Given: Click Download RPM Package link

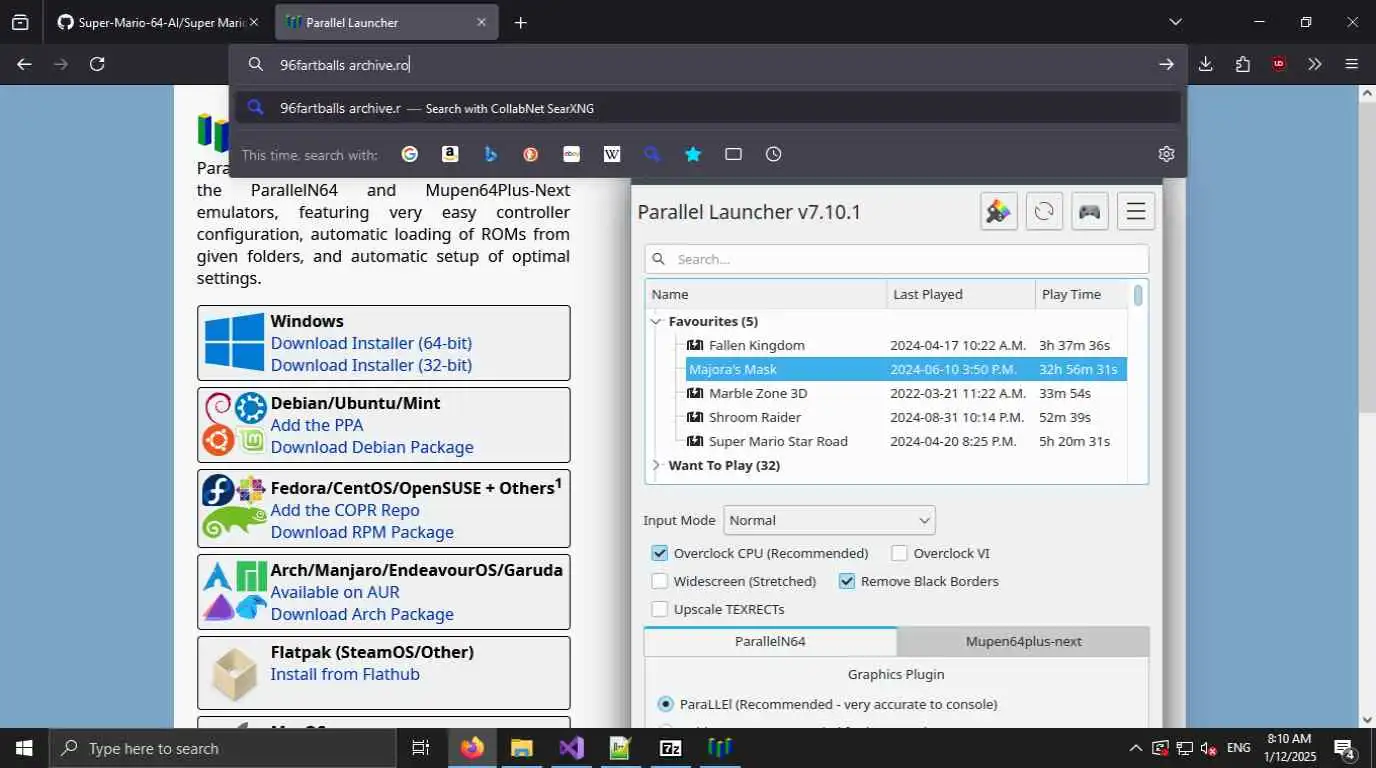Looking at the screenshot, I should (x=362, y=532).
